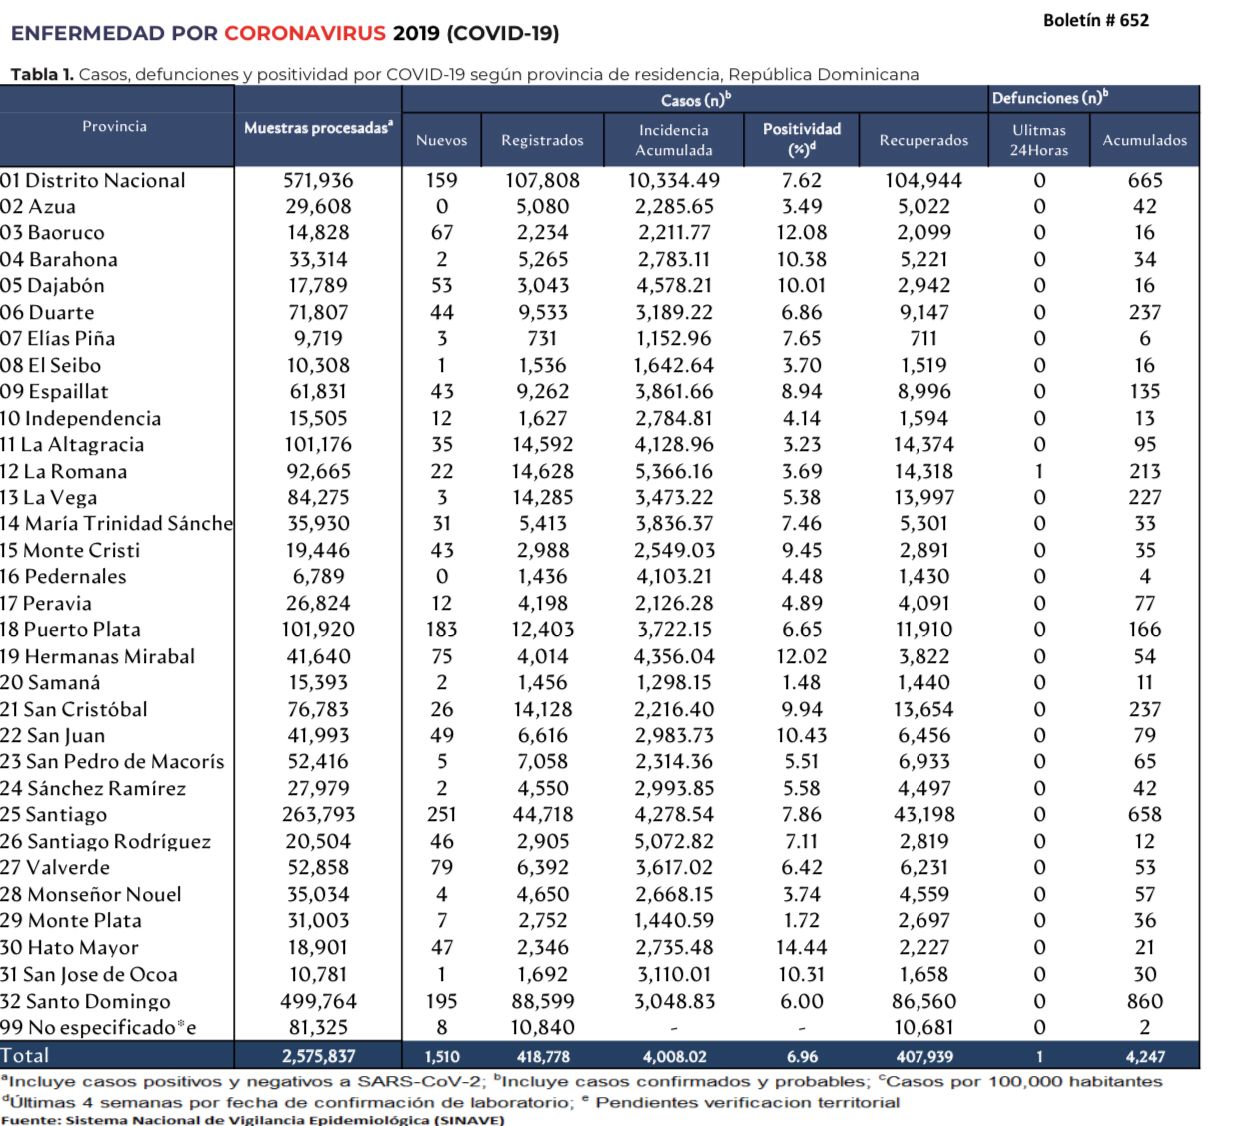
Task: Click the Incidencia Acumulada header
Action: click(674, 140)
